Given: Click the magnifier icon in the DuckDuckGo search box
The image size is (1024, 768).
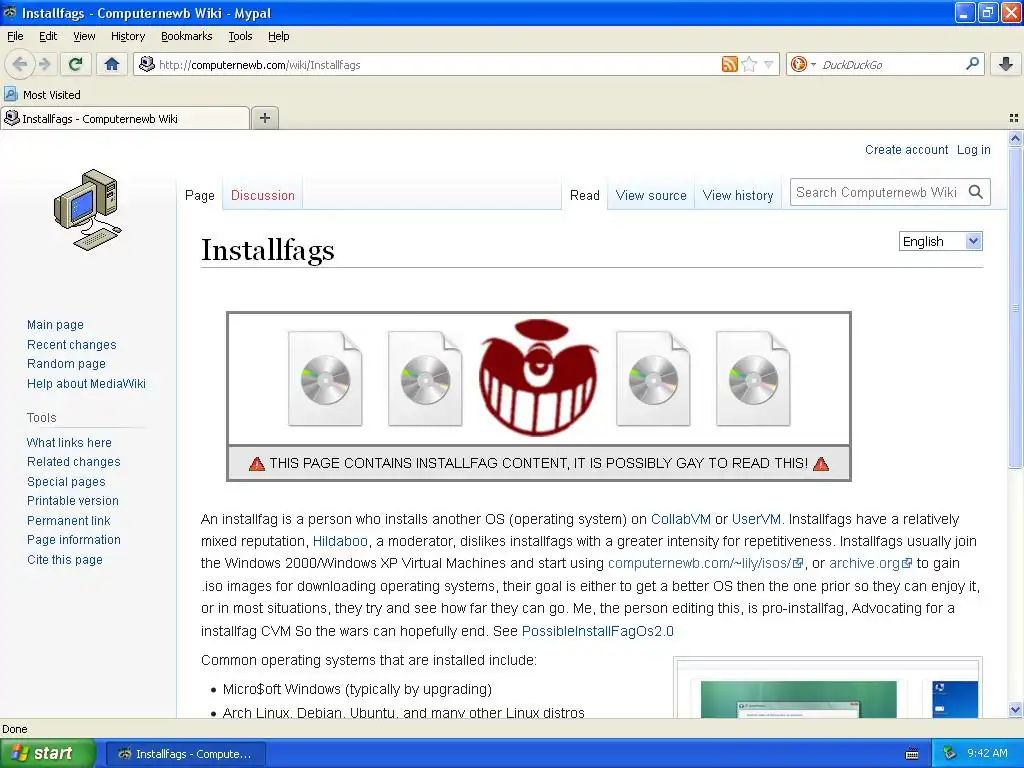Looking at the screenshot, I should [x=972, y=63].
